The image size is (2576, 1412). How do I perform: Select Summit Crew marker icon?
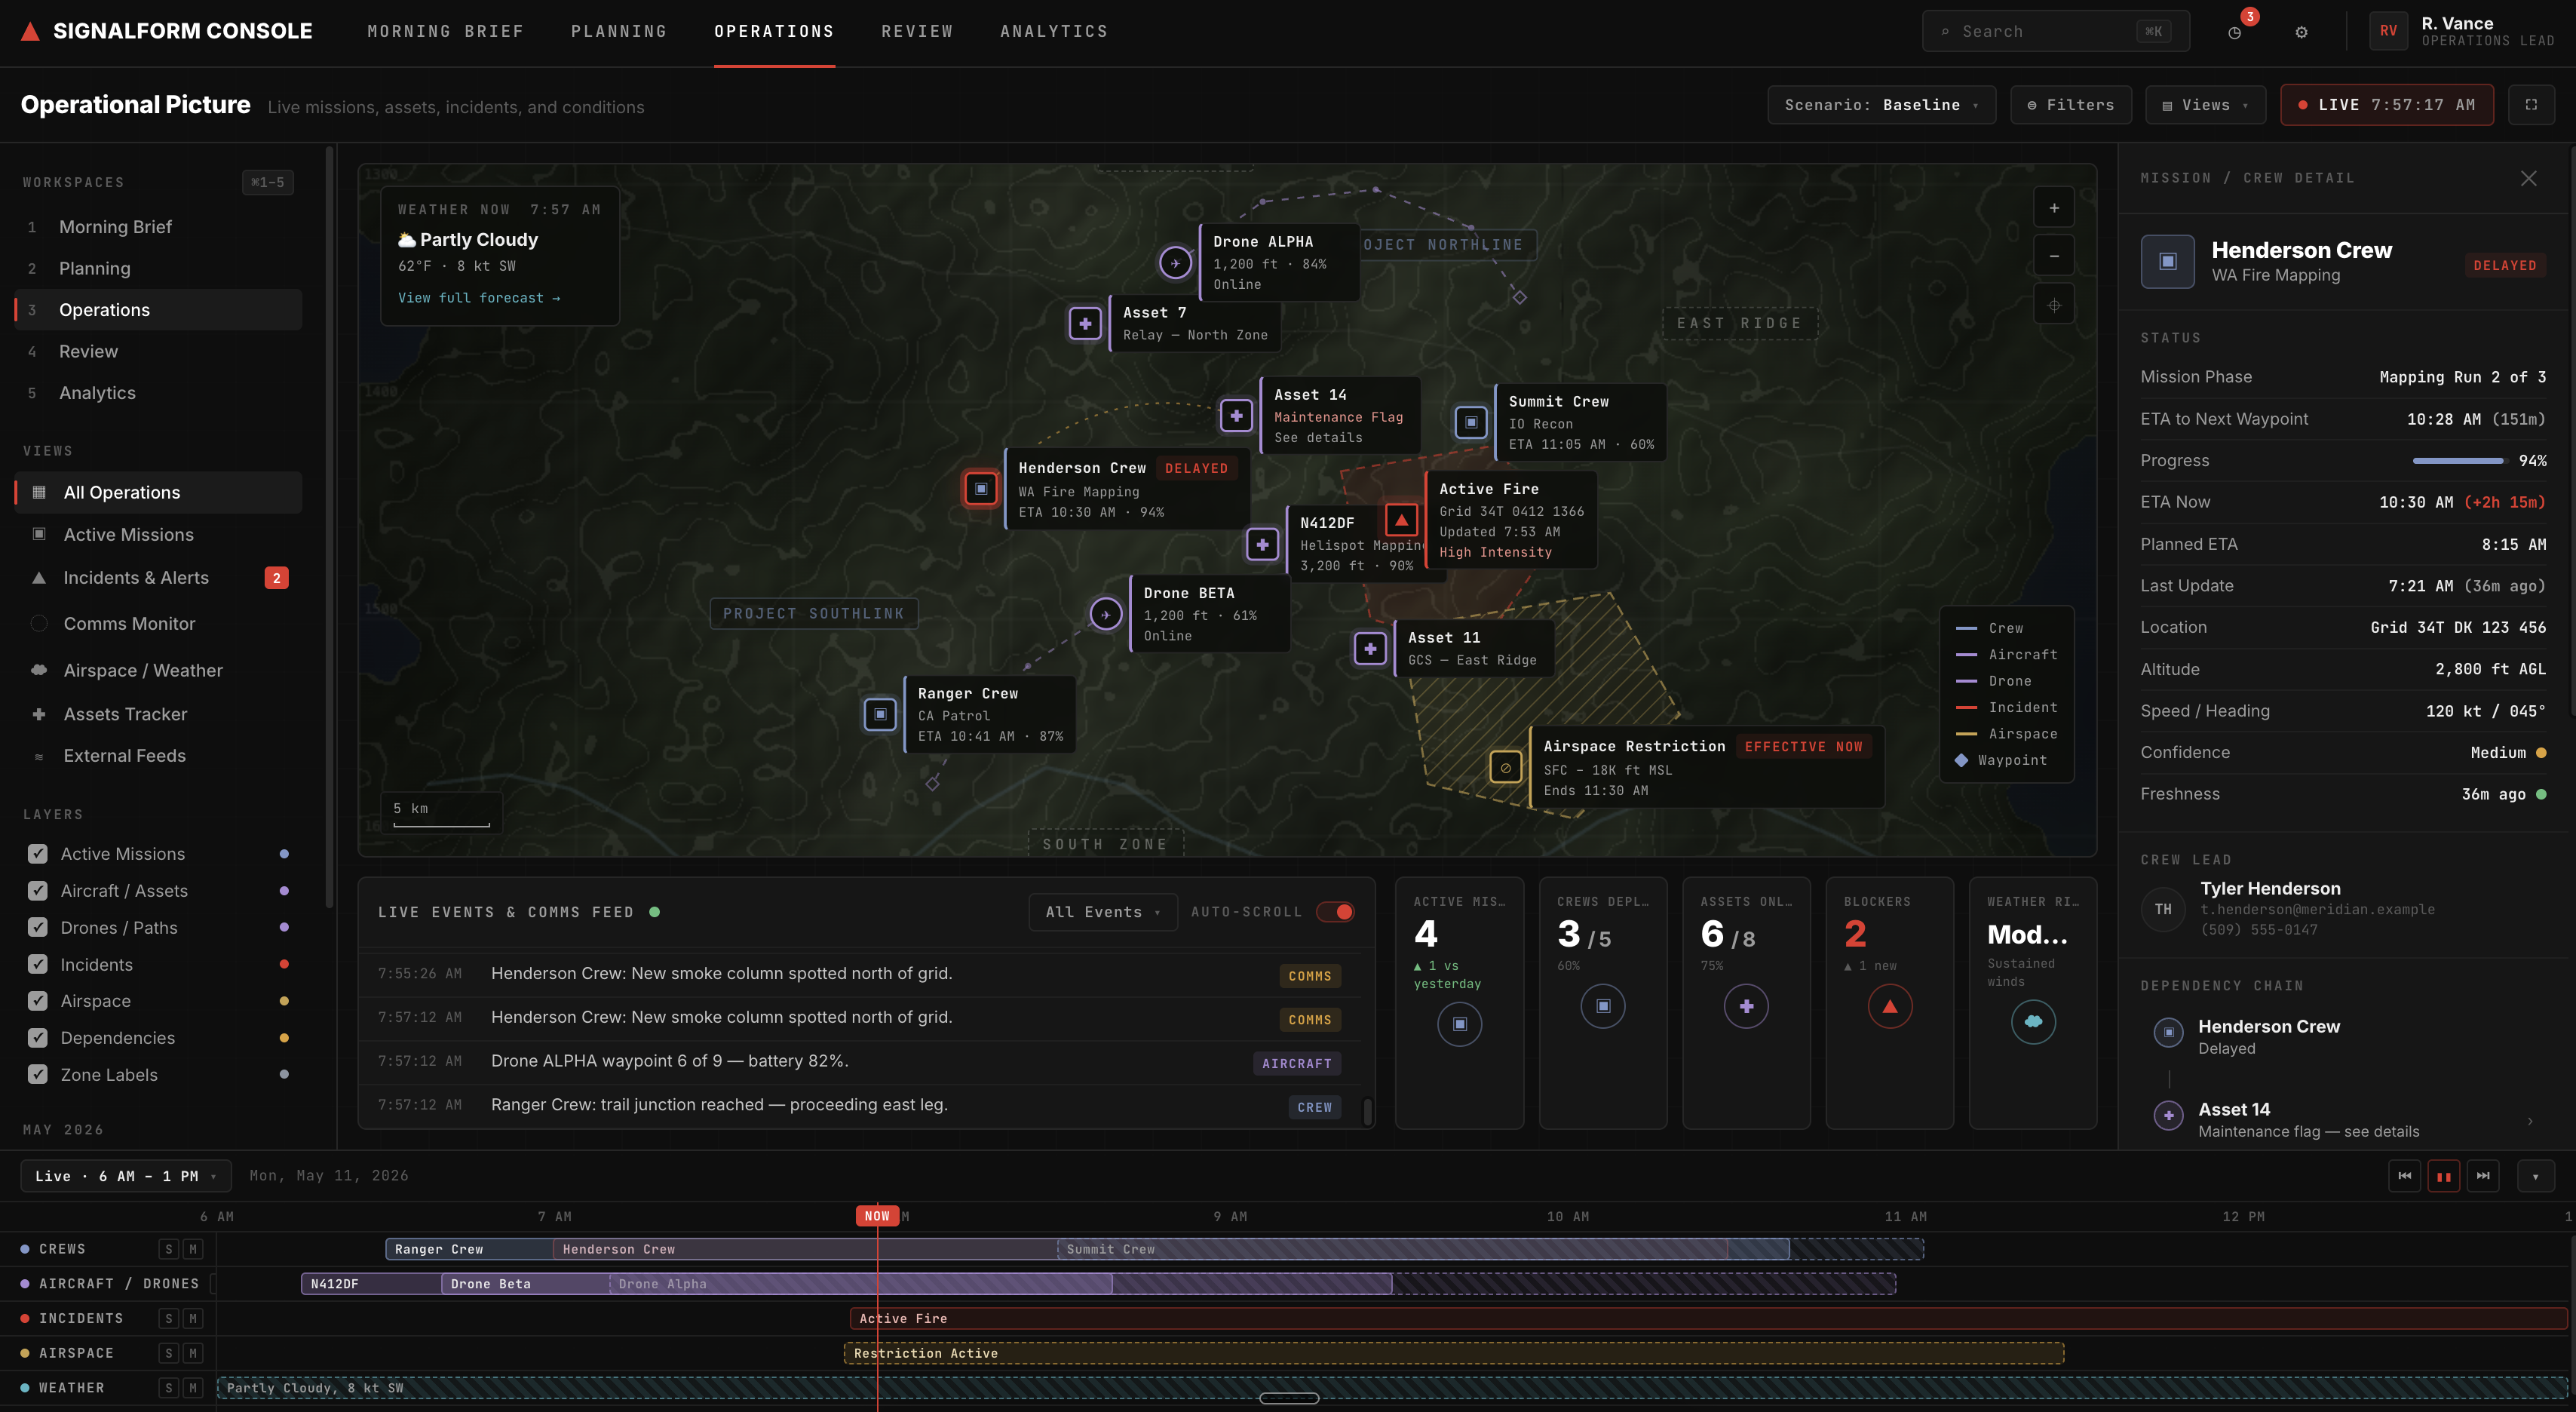click(1470, 422)
